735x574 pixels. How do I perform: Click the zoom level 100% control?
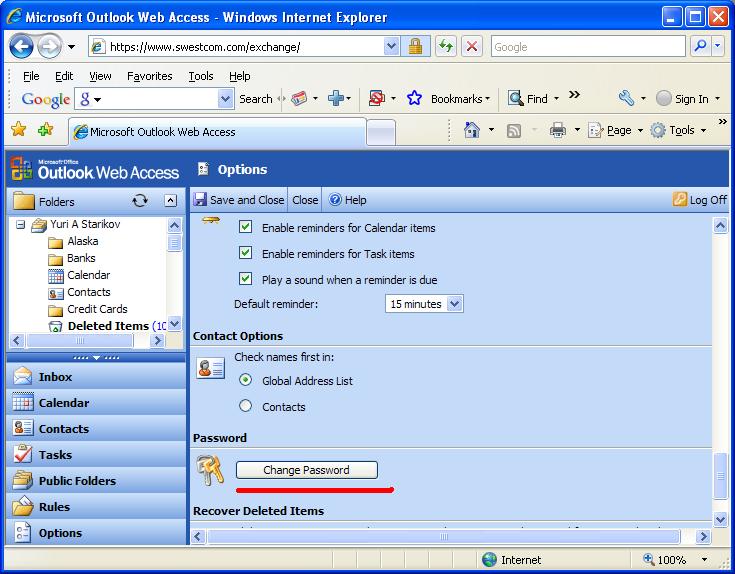675,559
